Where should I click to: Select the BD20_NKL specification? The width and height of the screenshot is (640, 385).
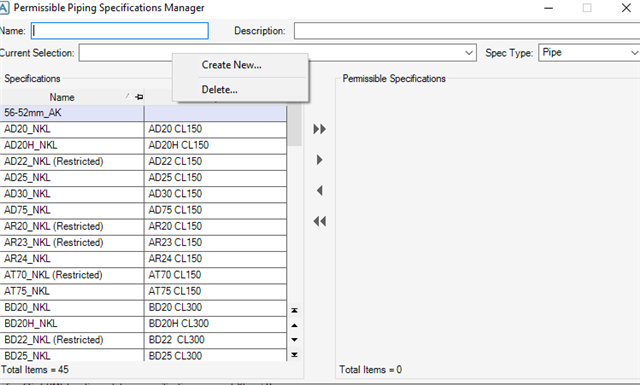(71, 307)
